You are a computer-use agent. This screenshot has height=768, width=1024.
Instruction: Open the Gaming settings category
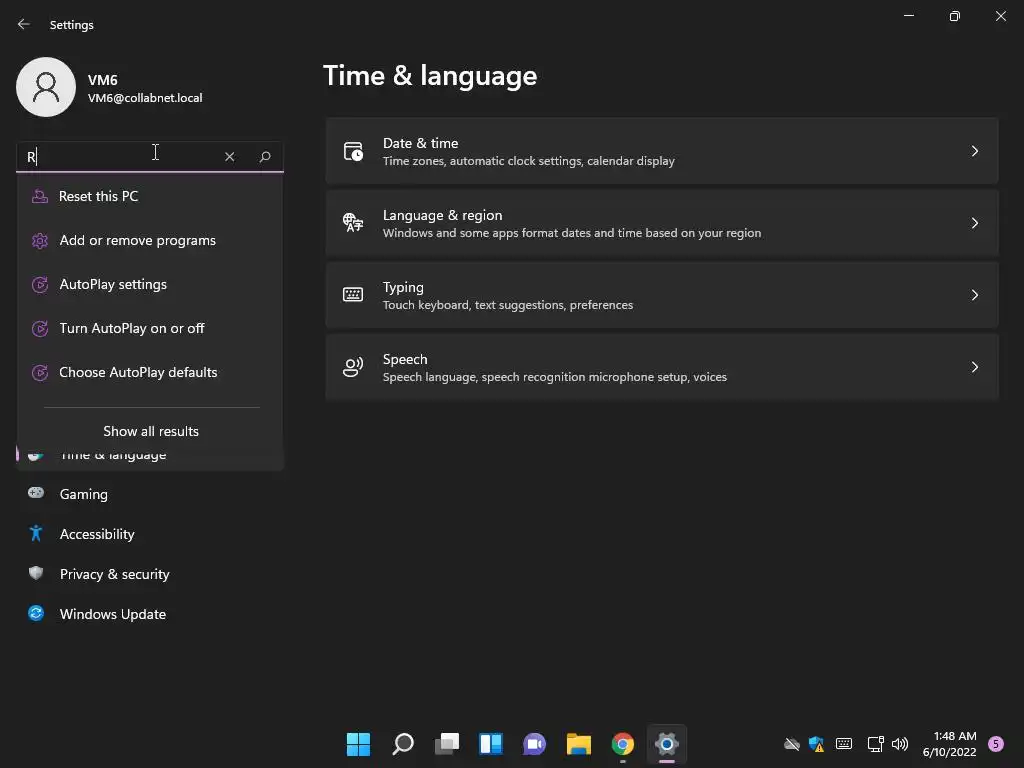[x=150, y=494]
